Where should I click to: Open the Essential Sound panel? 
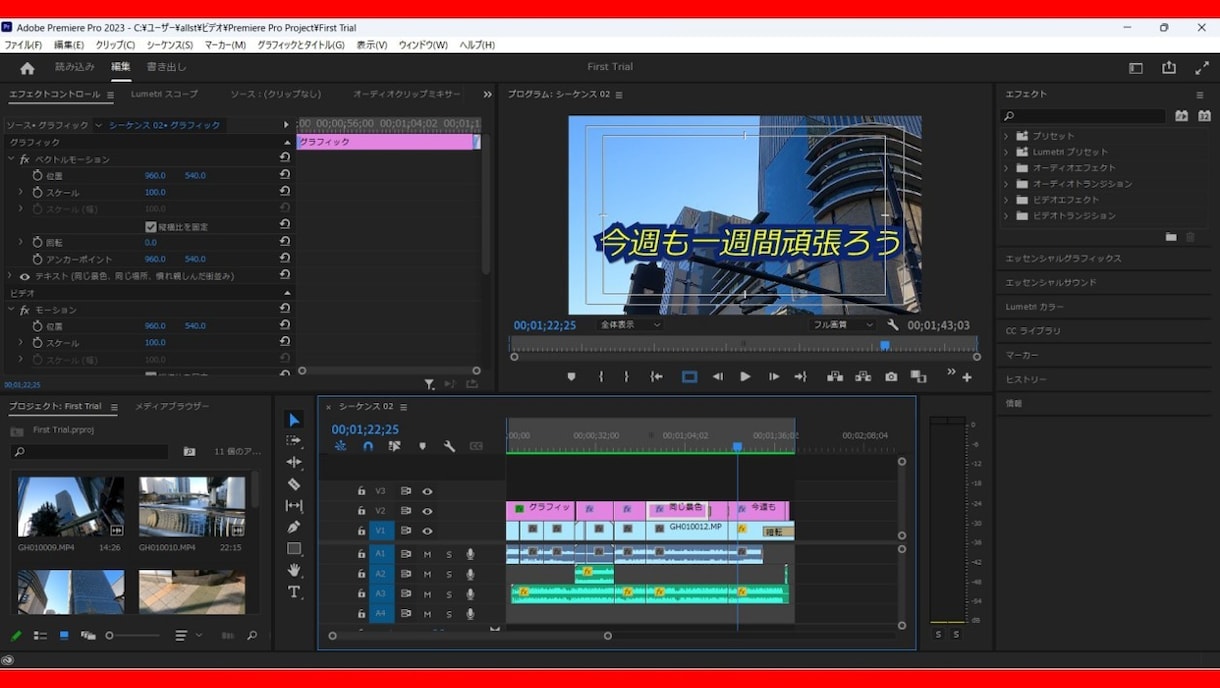click(1051, 283)
